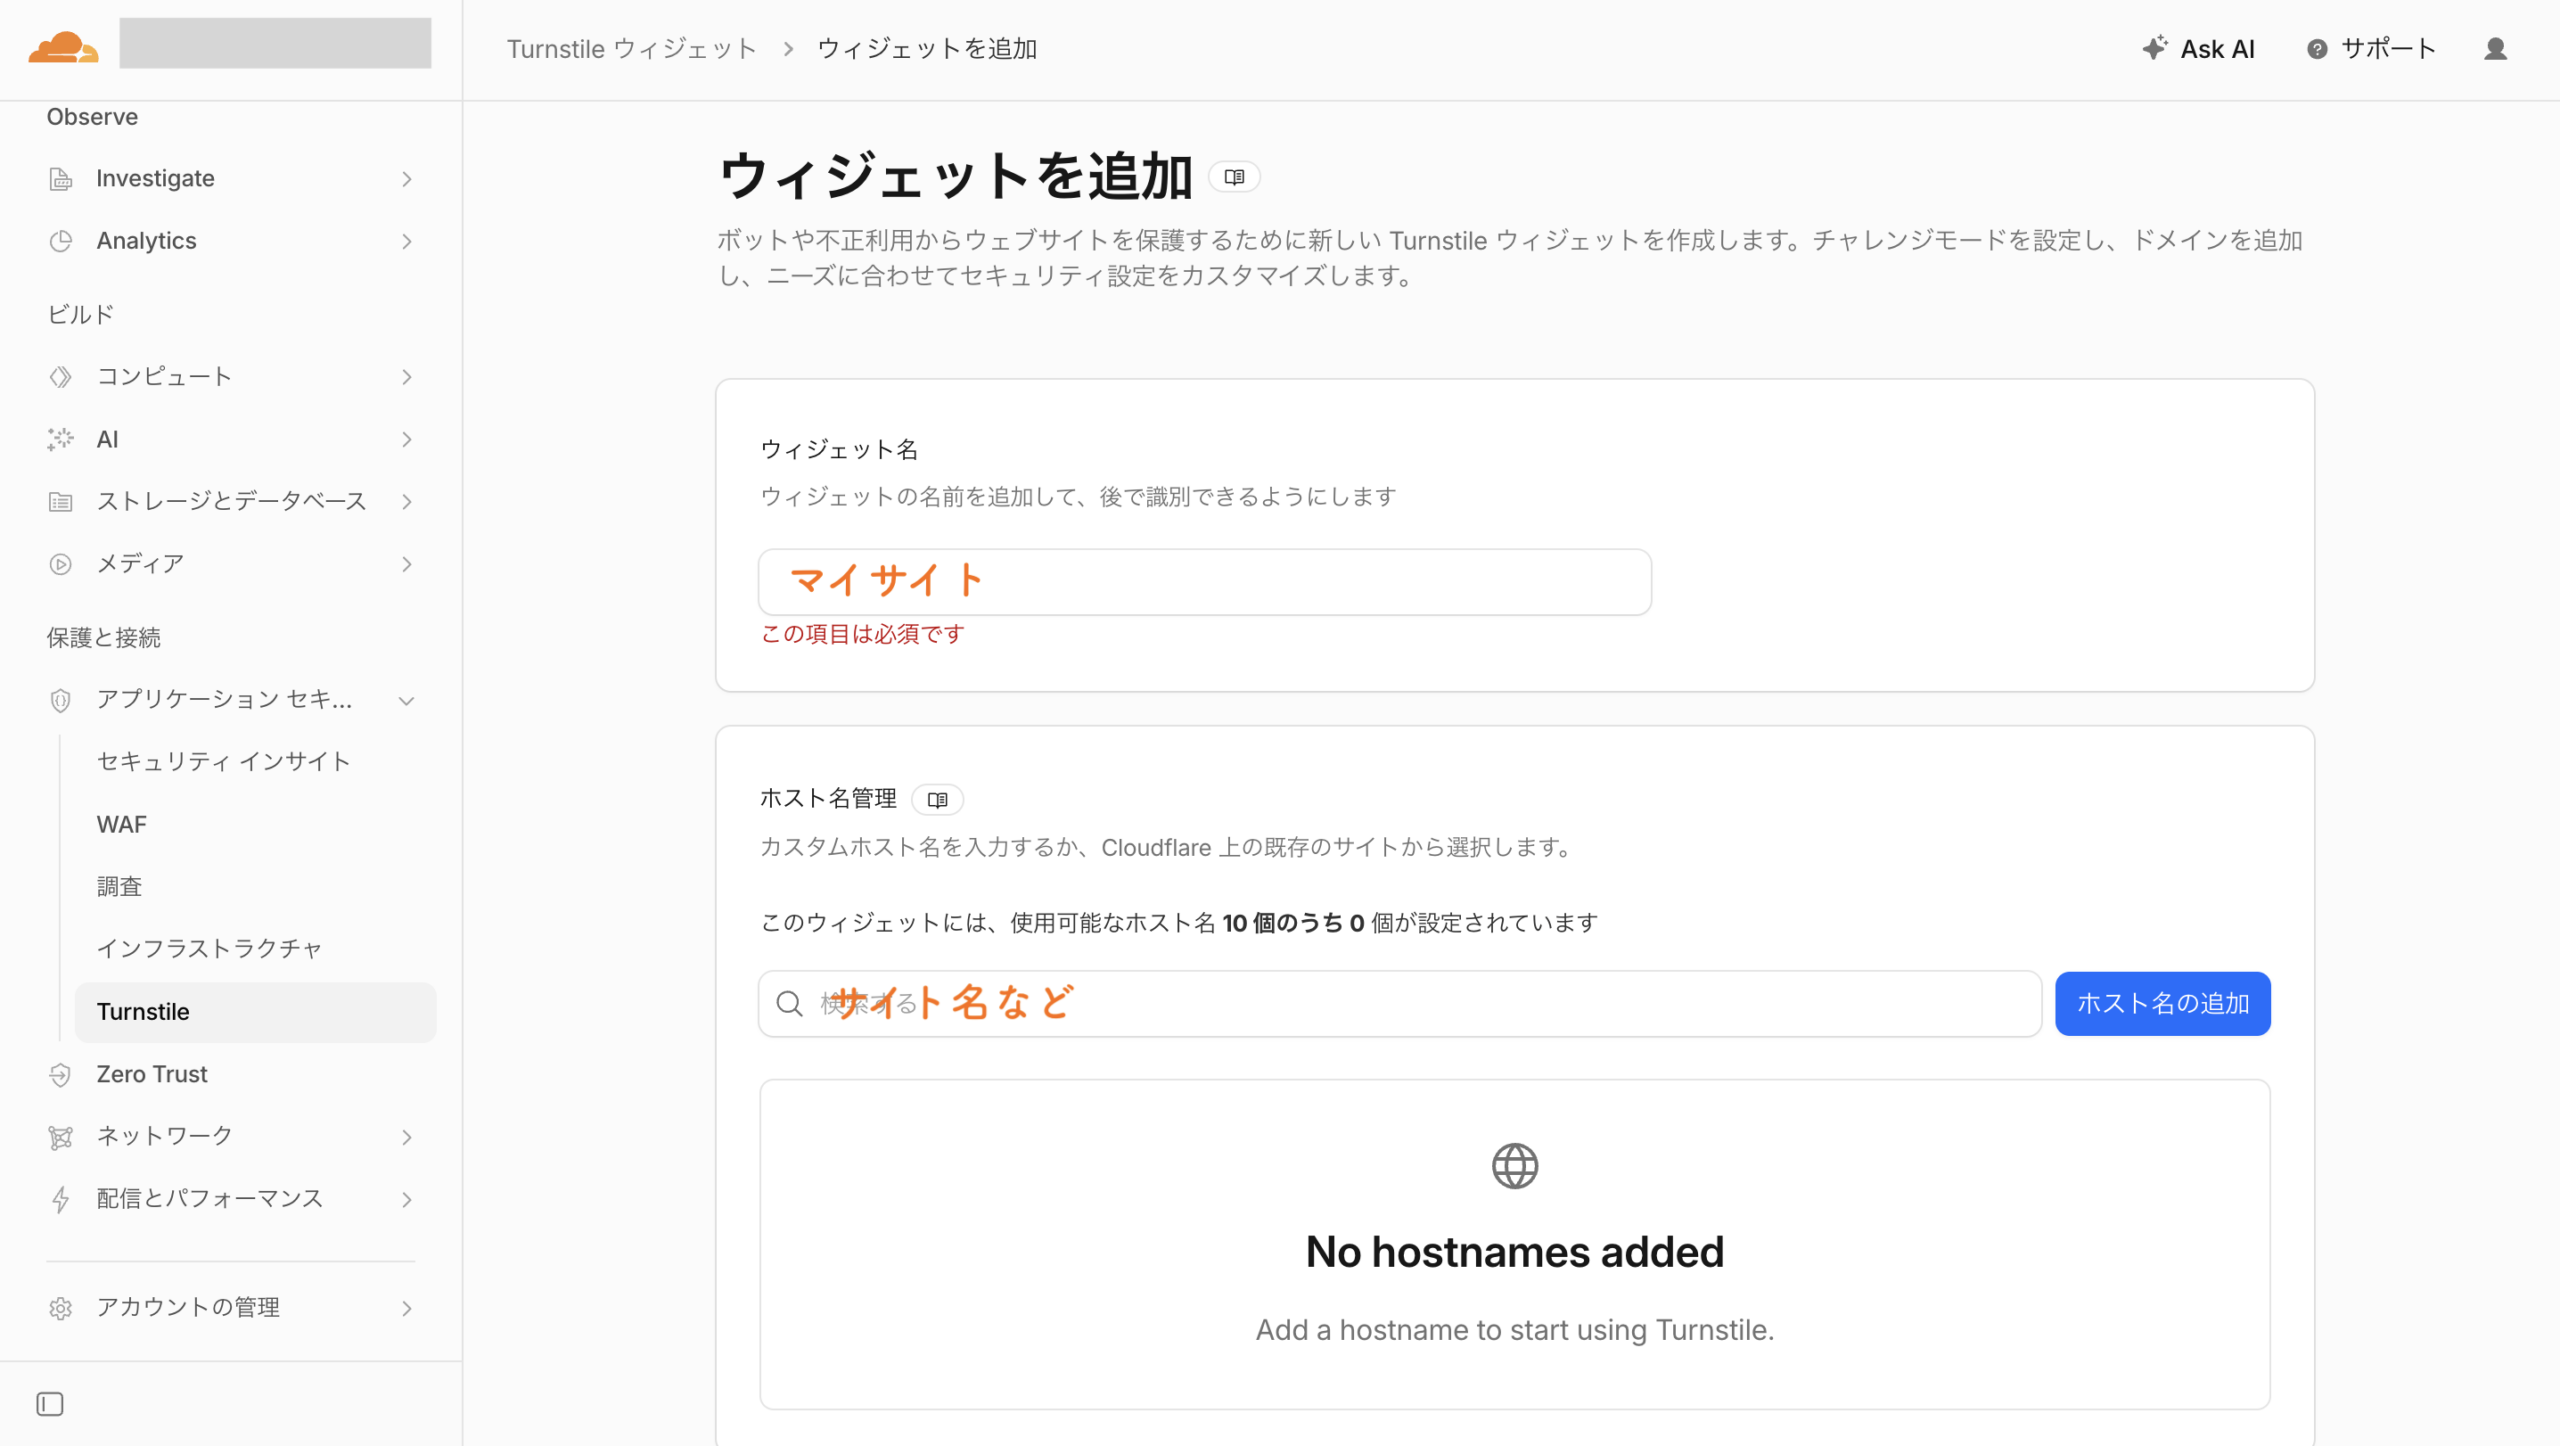Viewport: 2560px width, 1446px height.
Task: Expand the 配信とパフォーマンス chevron
Action: [407, 1199]
